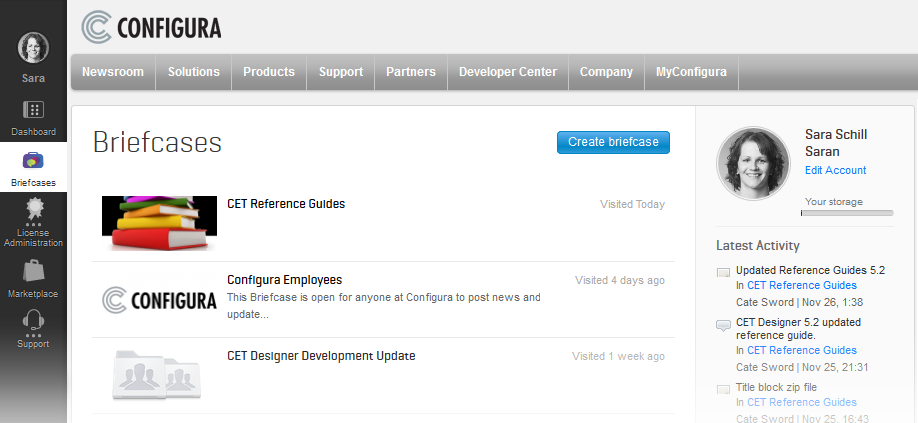Image resolution: width=918 pixels, height=423 pixels.
Task: Click the Configura logo in header
Action: [152, 27]
